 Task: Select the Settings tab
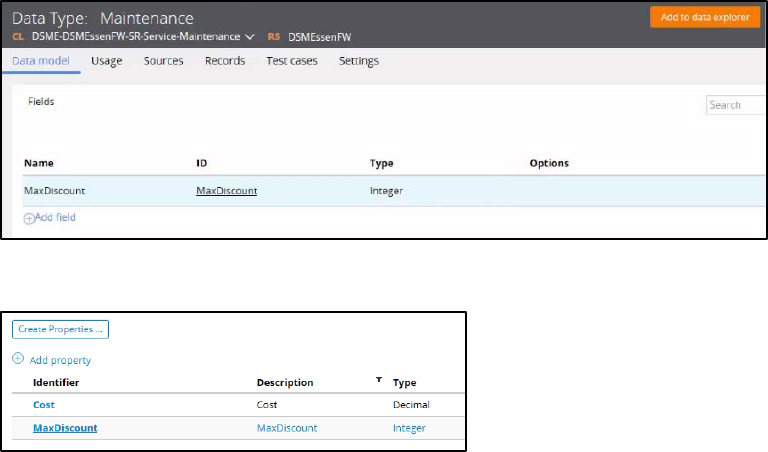(x=358, y=61)
